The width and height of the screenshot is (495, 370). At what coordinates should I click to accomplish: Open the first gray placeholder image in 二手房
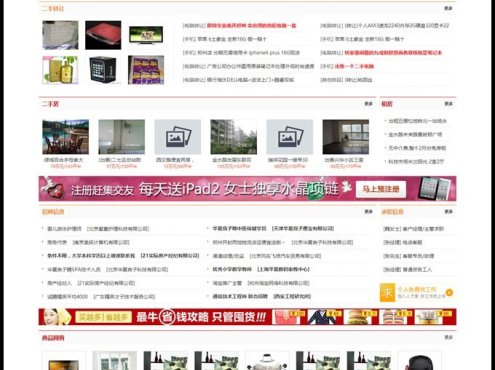[177, 137]
